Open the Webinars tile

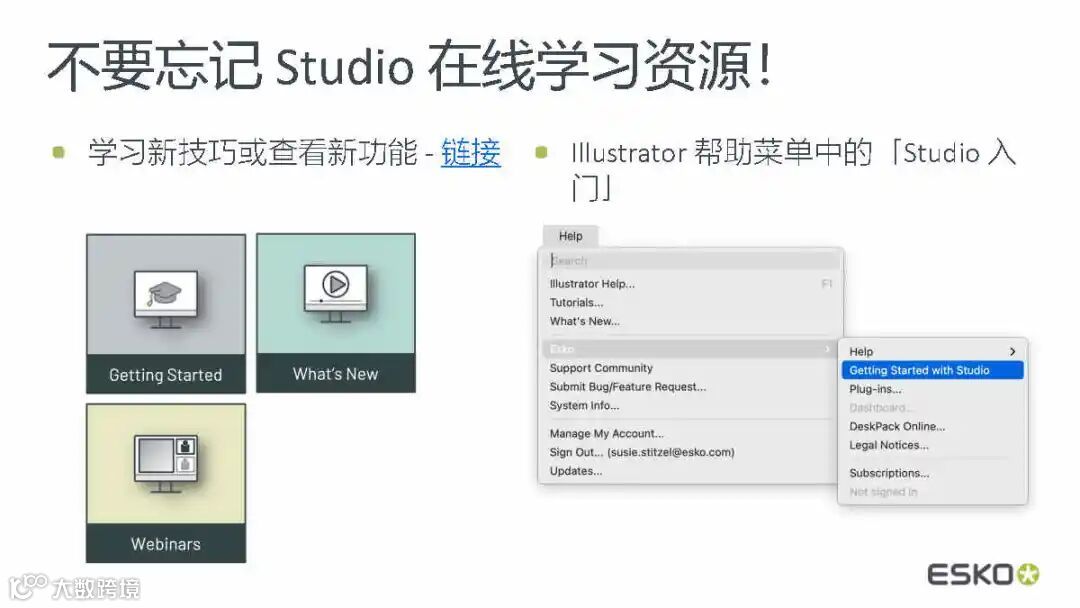click(166, 483)
